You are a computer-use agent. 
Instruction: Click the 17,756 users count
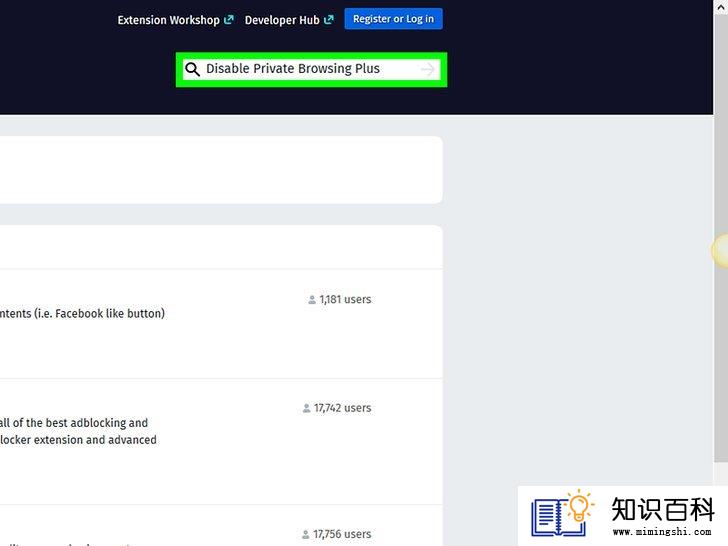point(342,534)
